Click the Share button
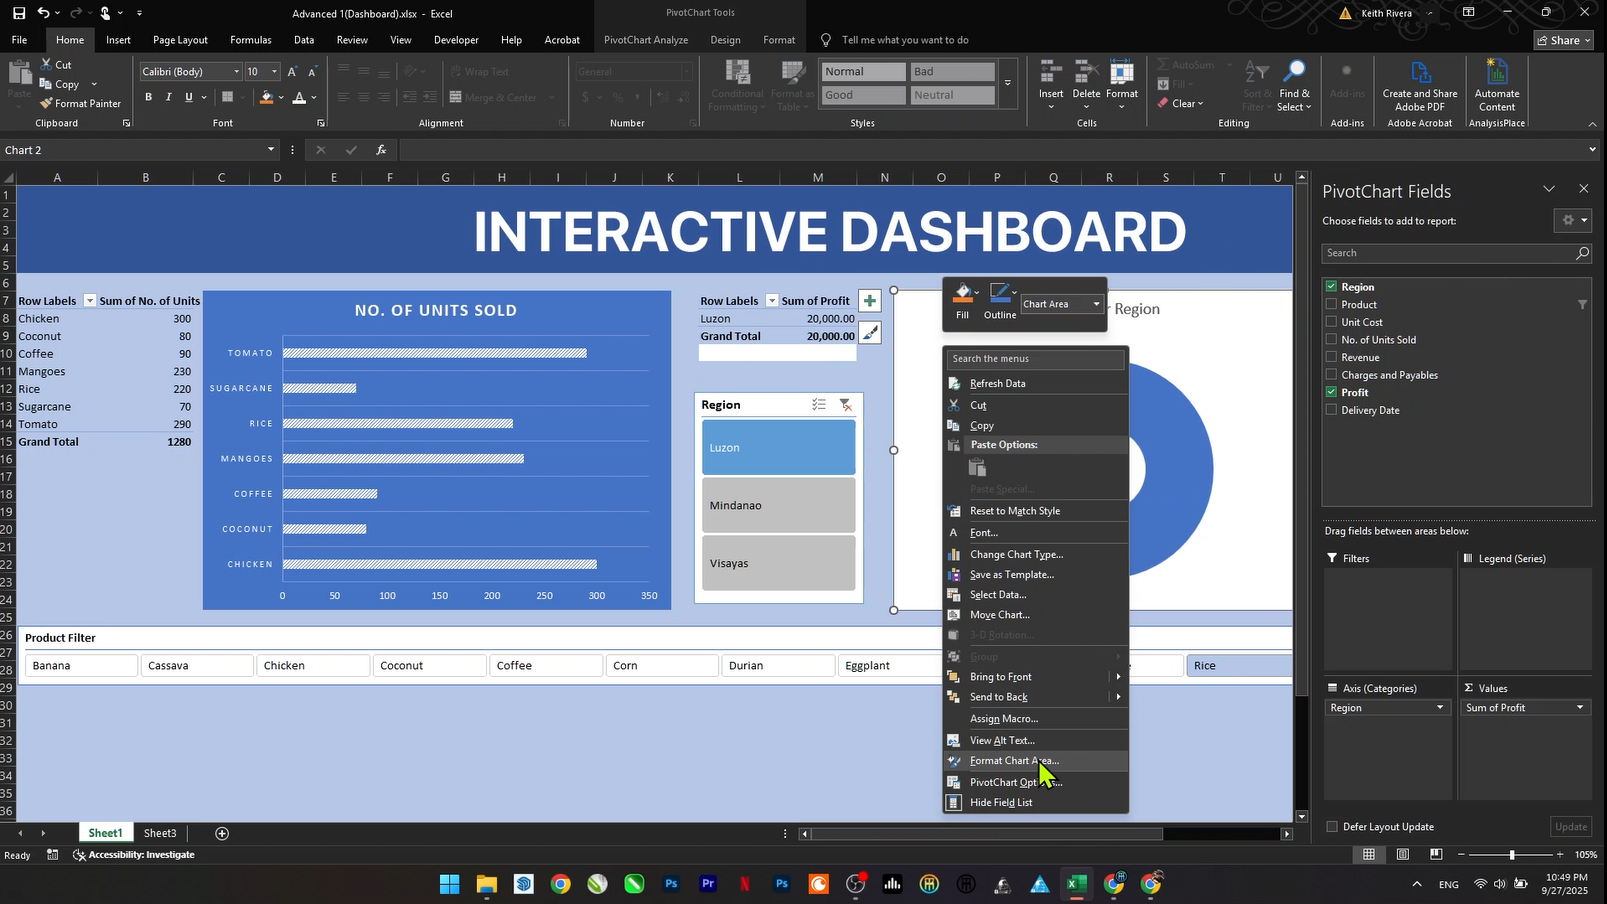Screen dimensions: 1607x904 point(1565,40)
